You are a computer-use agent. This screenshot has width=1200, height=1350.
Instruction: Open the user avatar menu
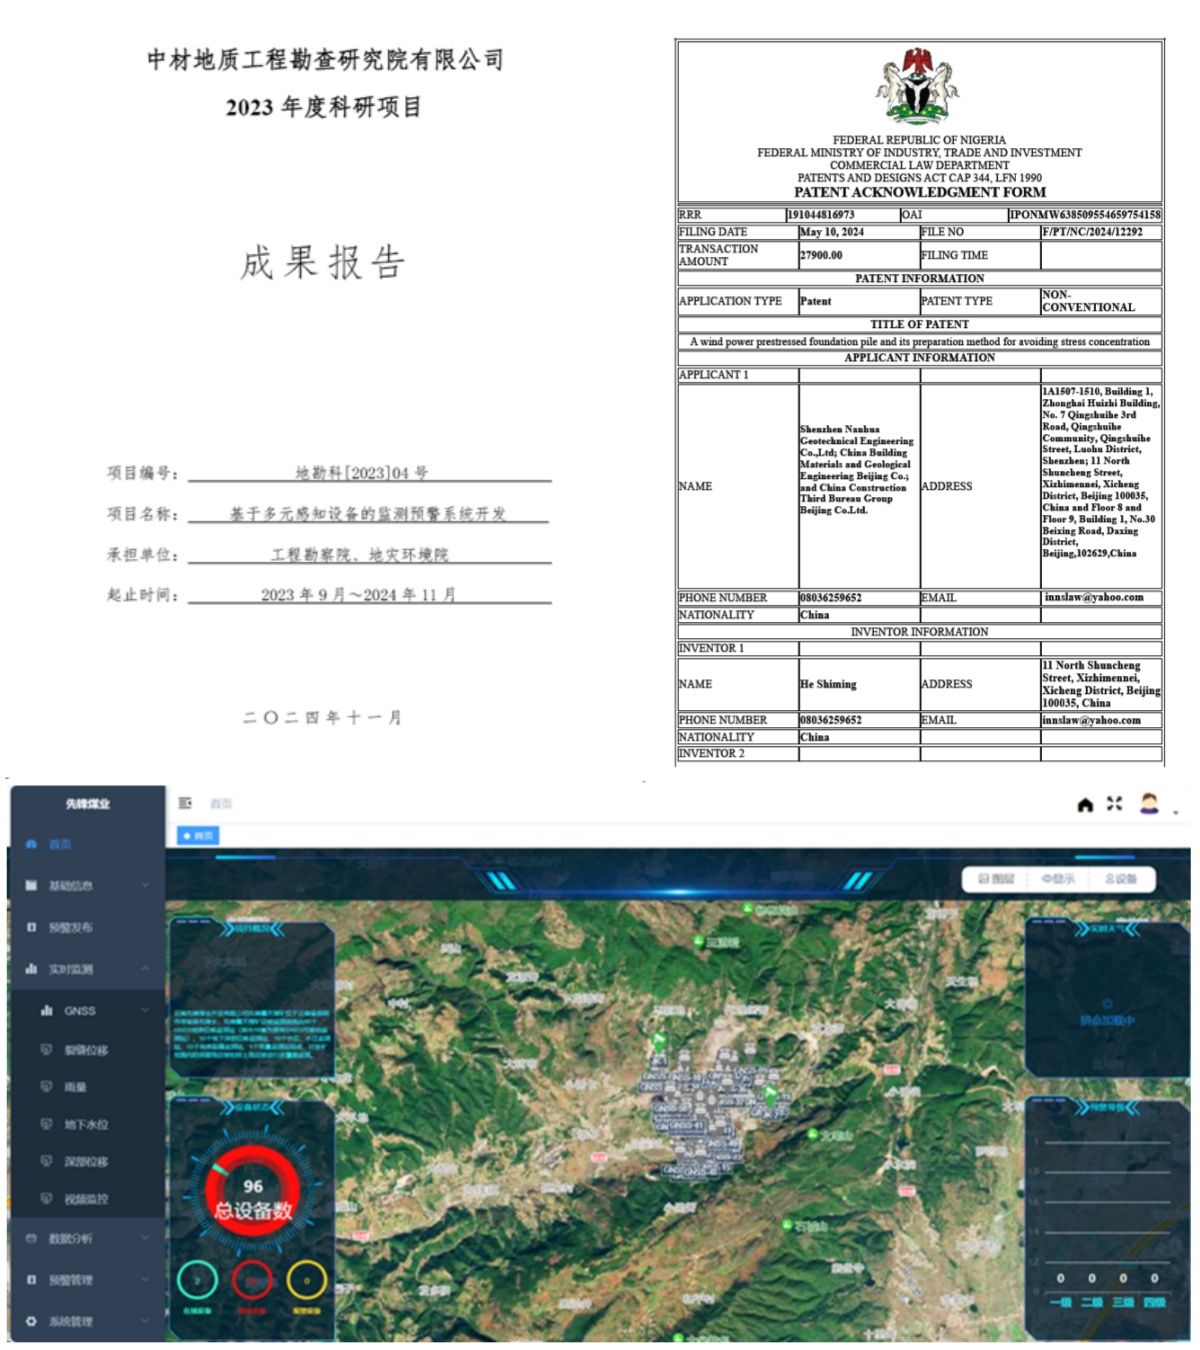click(1150, 804)
